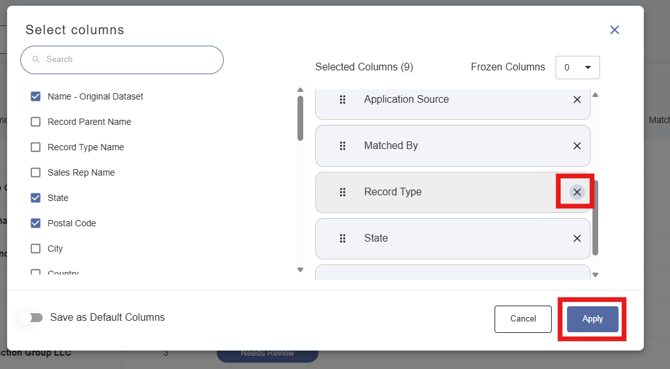Grab the Record Type drag handle
670x369 pixels.
pyautogui.click(x=342, y=192)
